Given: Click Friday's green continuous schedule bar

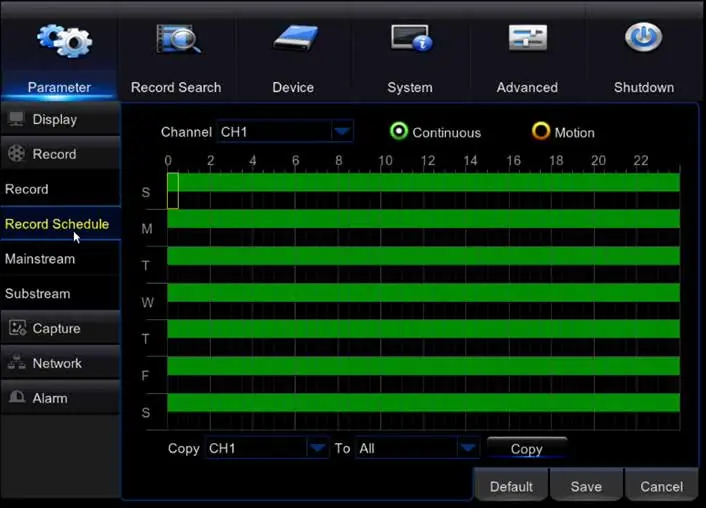Looking at the screenshot, I should pos(423,366).
